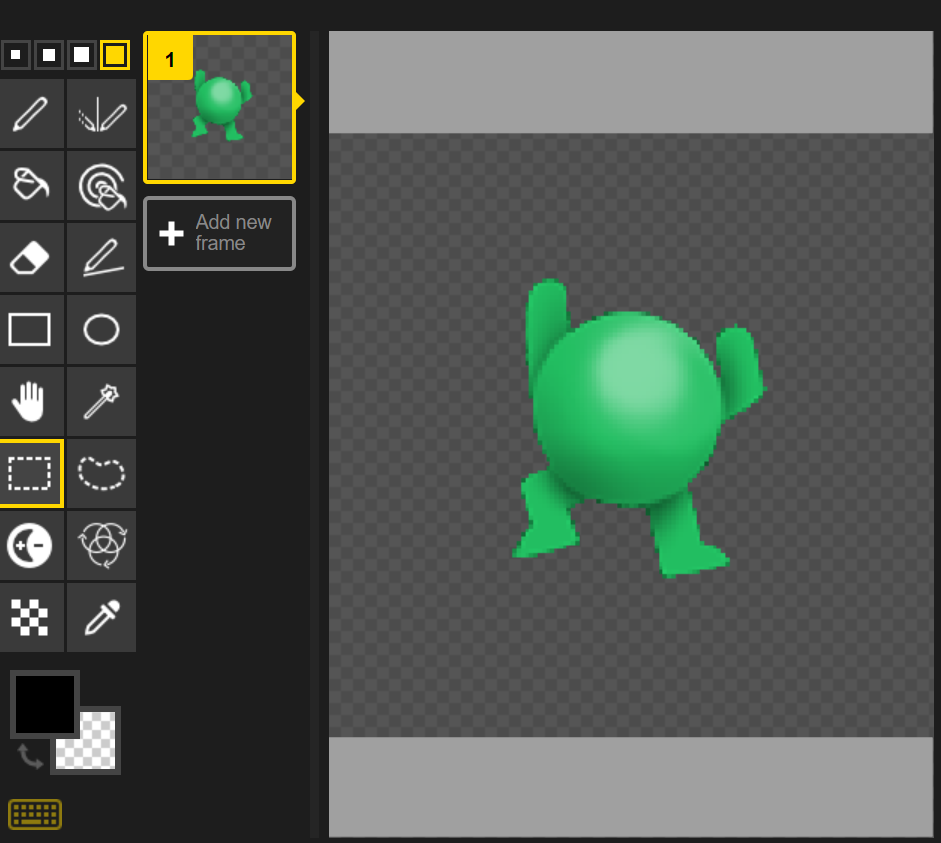The height and width of the screenshot is (843, 941).
Task: Click Add new frame button
Action: point(220,233)
